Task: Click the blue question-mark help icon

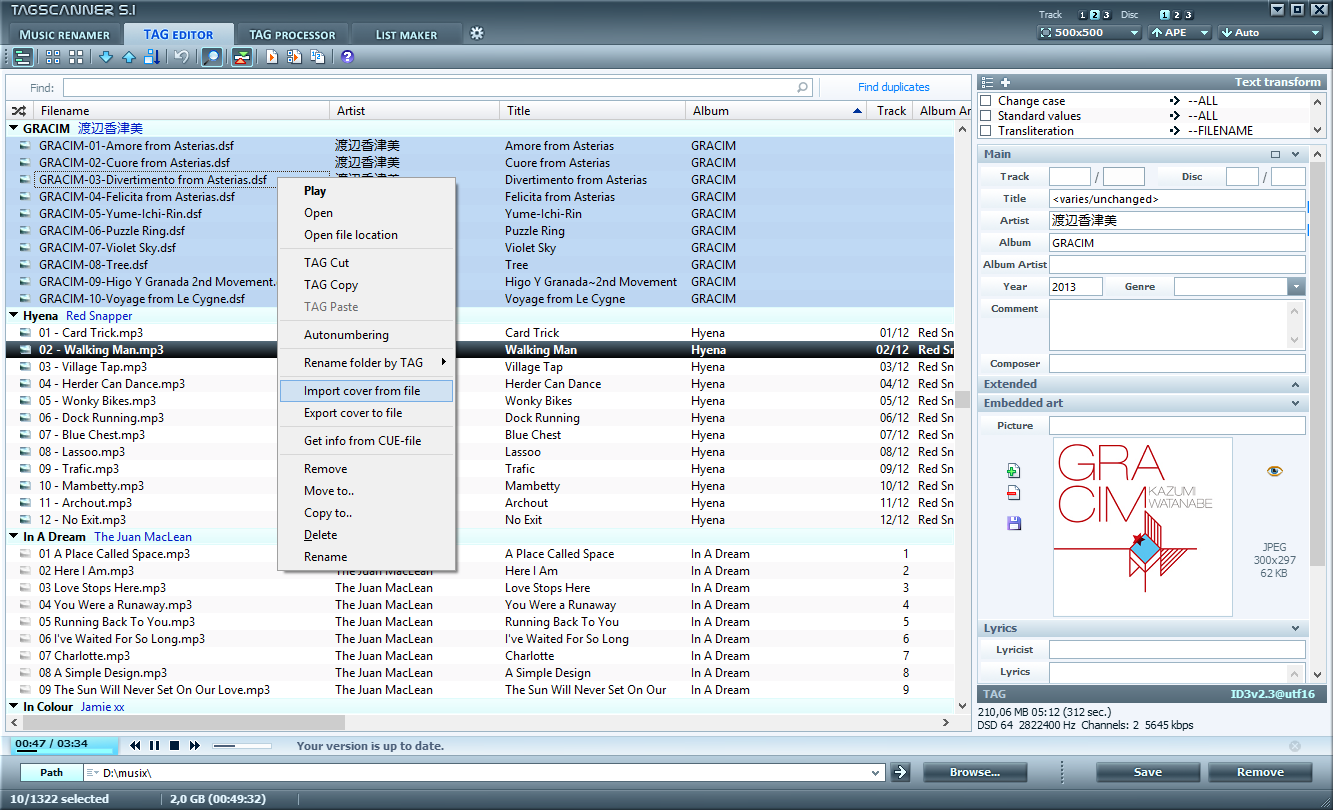Action: [x=347, y=57]
